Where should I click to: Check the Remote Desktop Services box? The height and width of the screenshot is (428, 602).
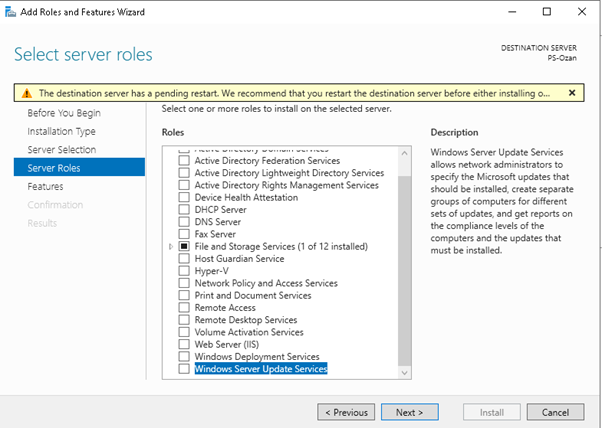183,320
